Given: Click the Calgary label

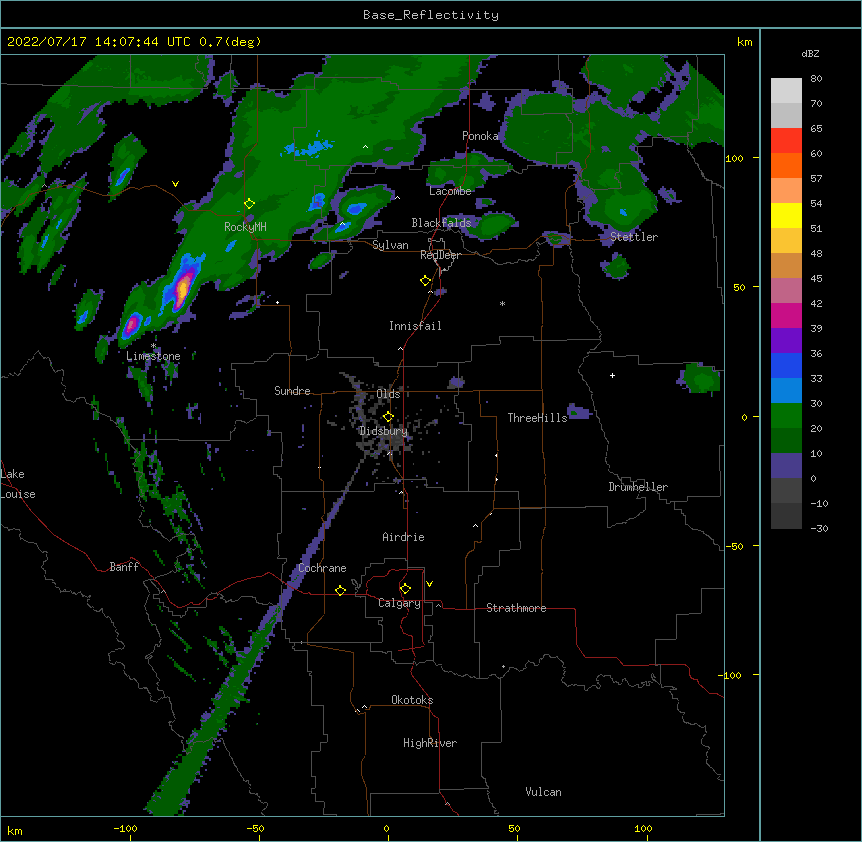Looking at the screenshot, I should pyautogui.click(x=399, y=603).
